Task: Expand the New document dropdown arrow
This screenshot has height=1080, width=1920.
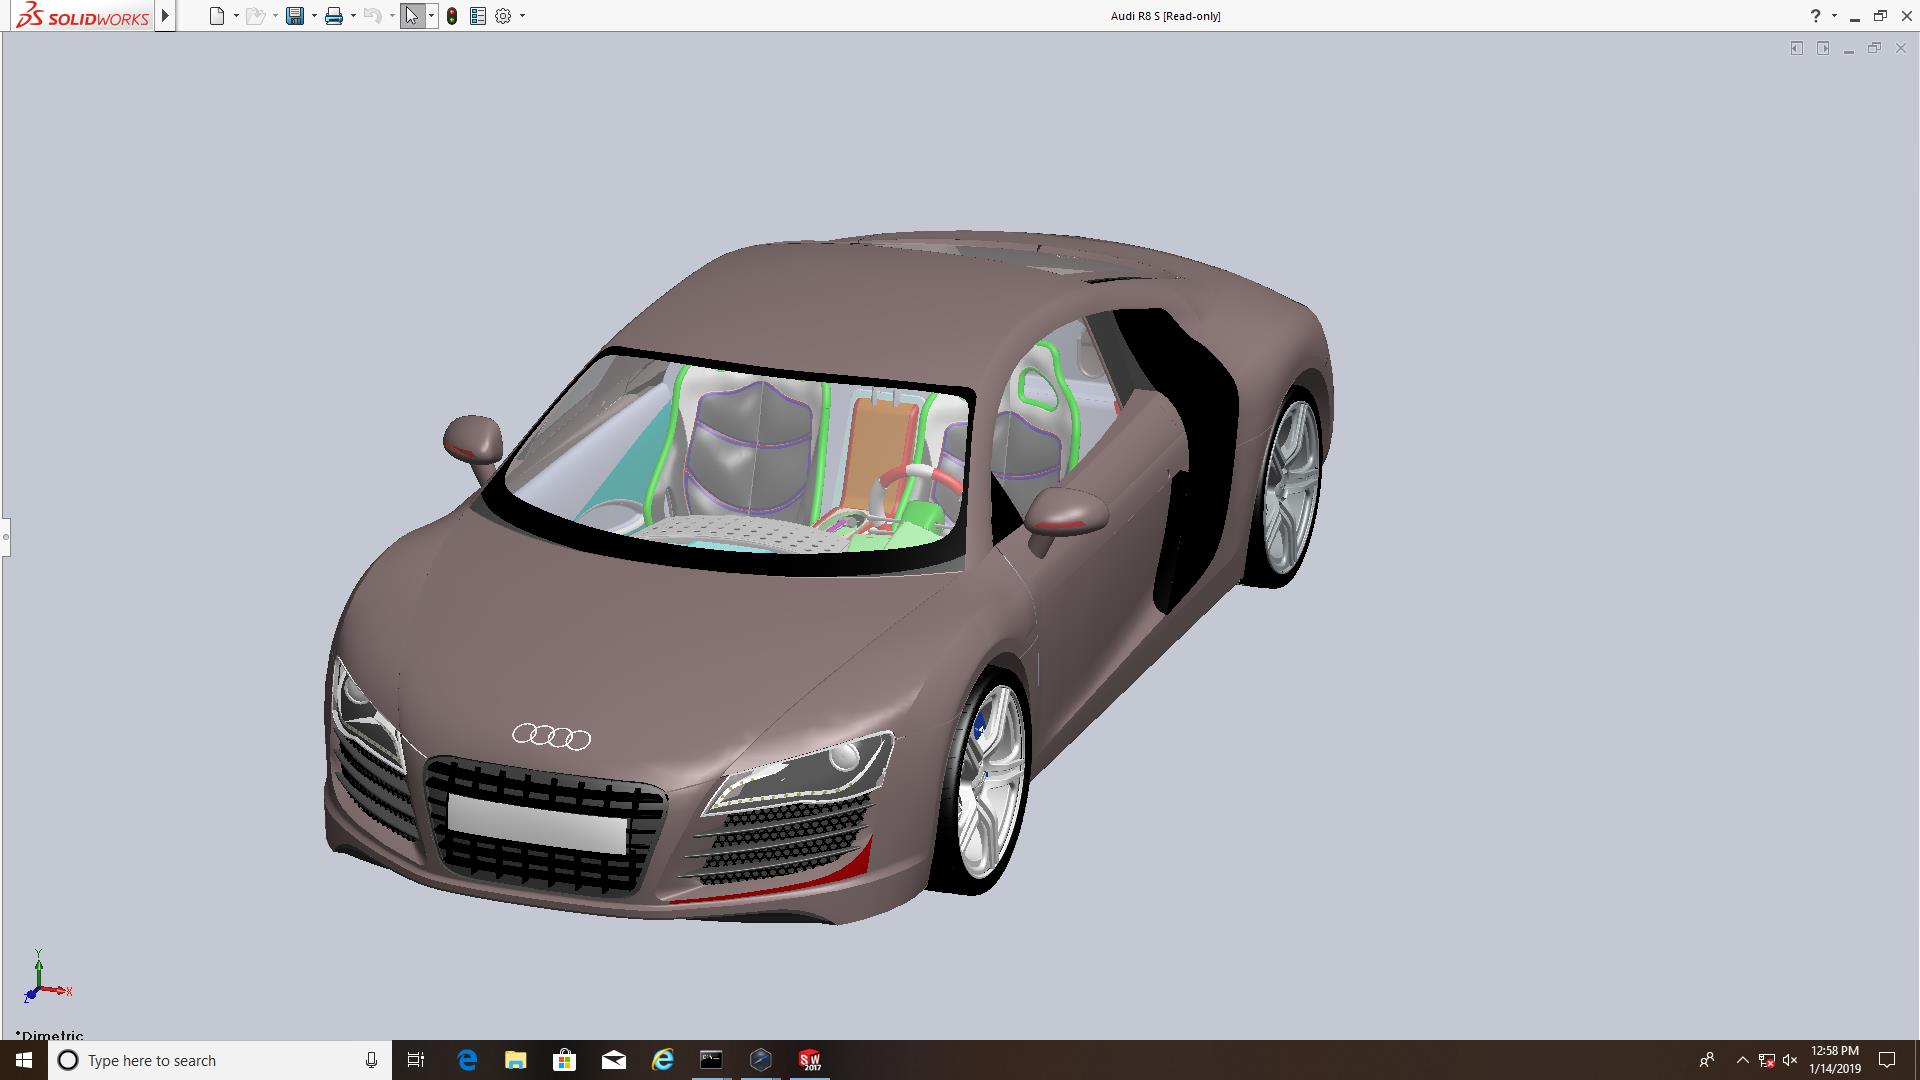Action: pos(236,16)
